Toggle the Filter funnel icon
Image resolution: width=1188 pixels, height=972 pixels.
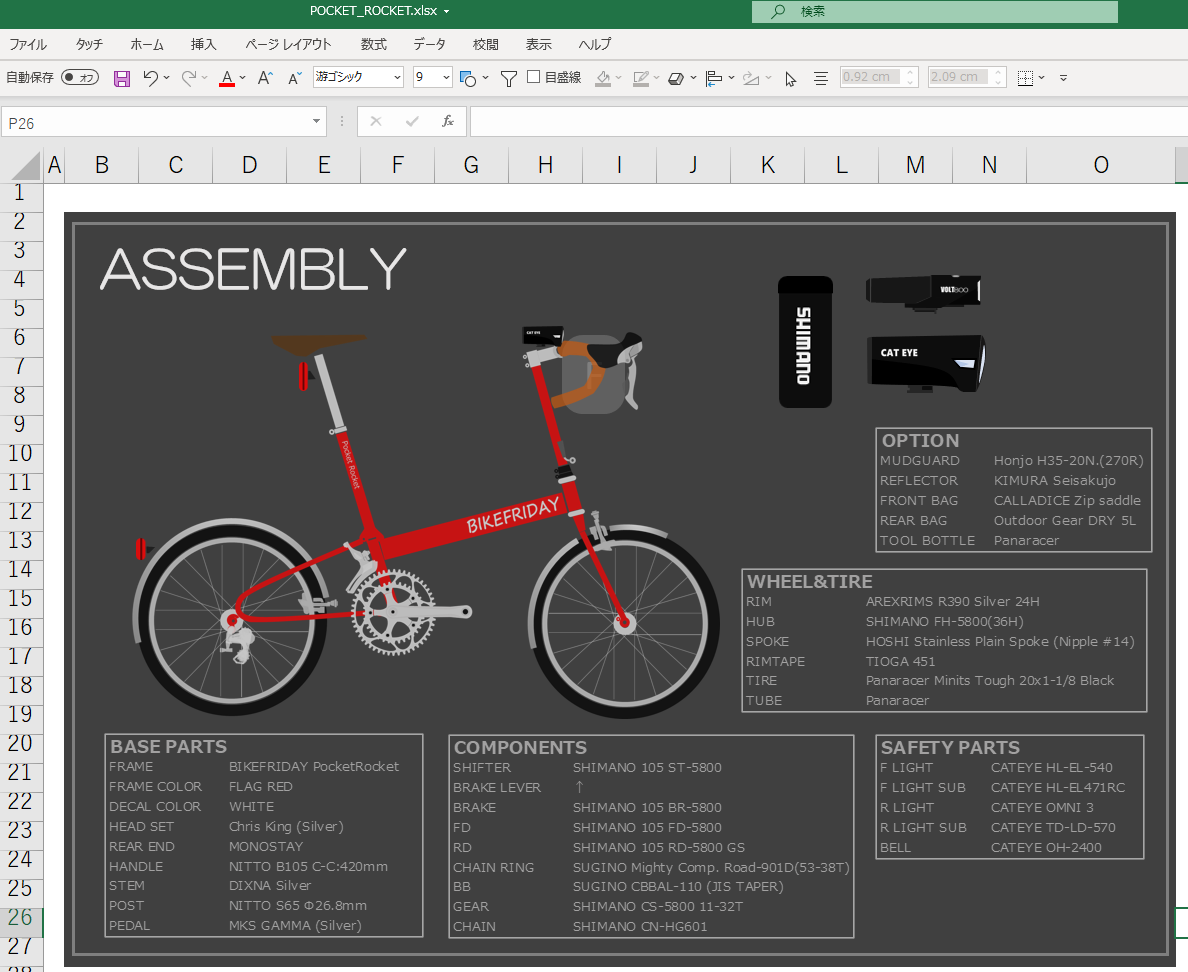(x=509, y=78)
